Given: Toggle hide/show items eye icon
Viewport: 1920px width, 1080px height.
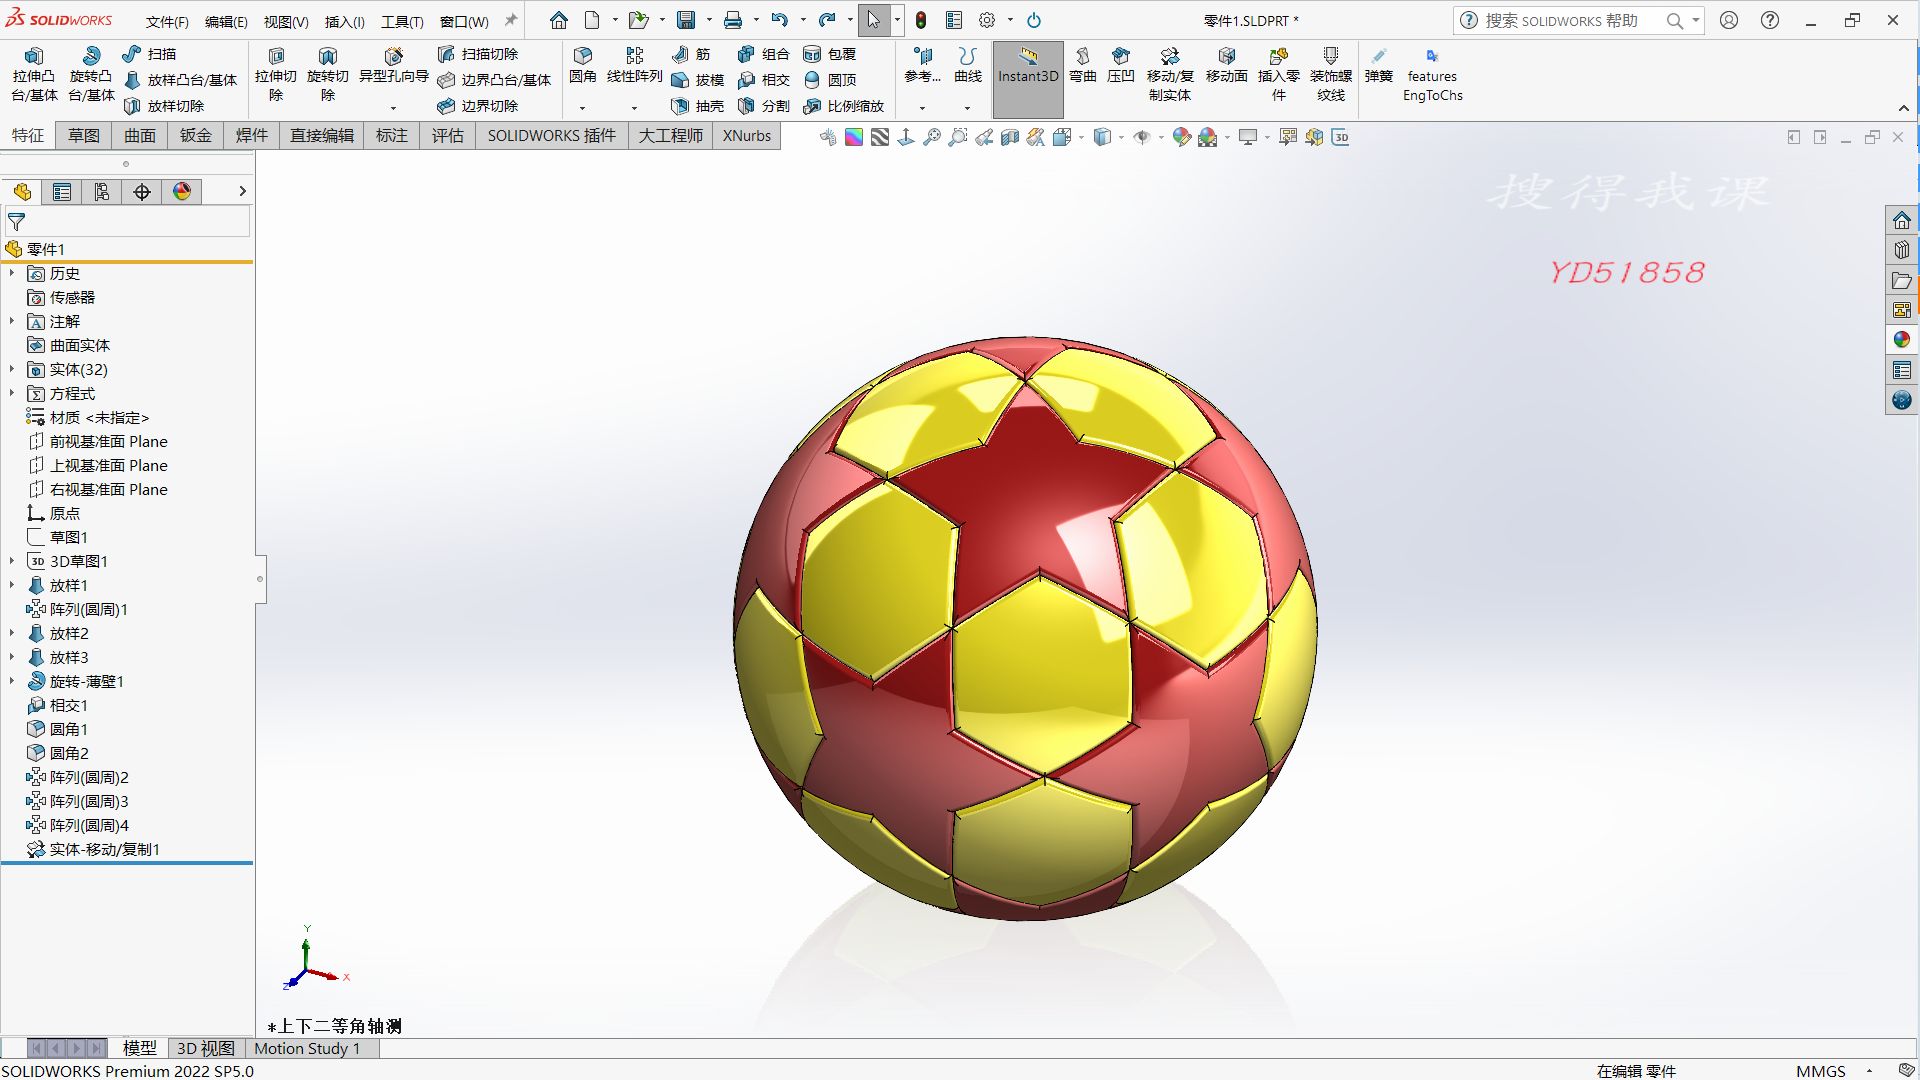Looking at the screenshot, I should [x=1143, y=137].
